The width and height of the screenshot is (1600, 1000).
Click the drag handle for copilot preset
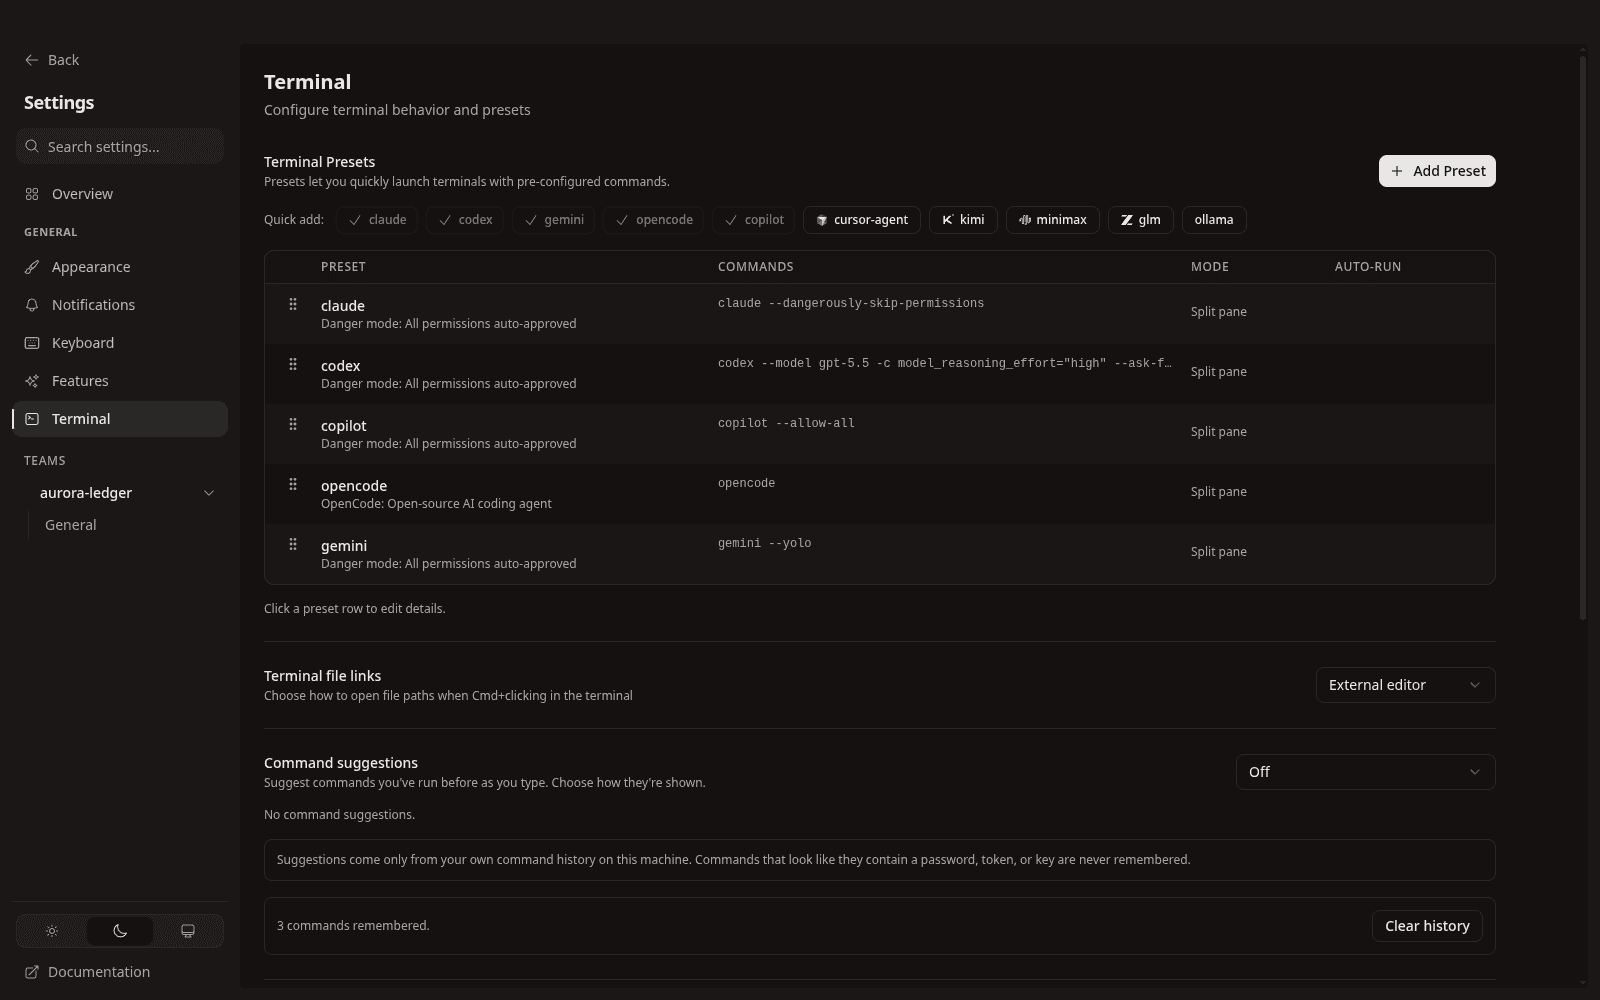[x=293, y=424]
